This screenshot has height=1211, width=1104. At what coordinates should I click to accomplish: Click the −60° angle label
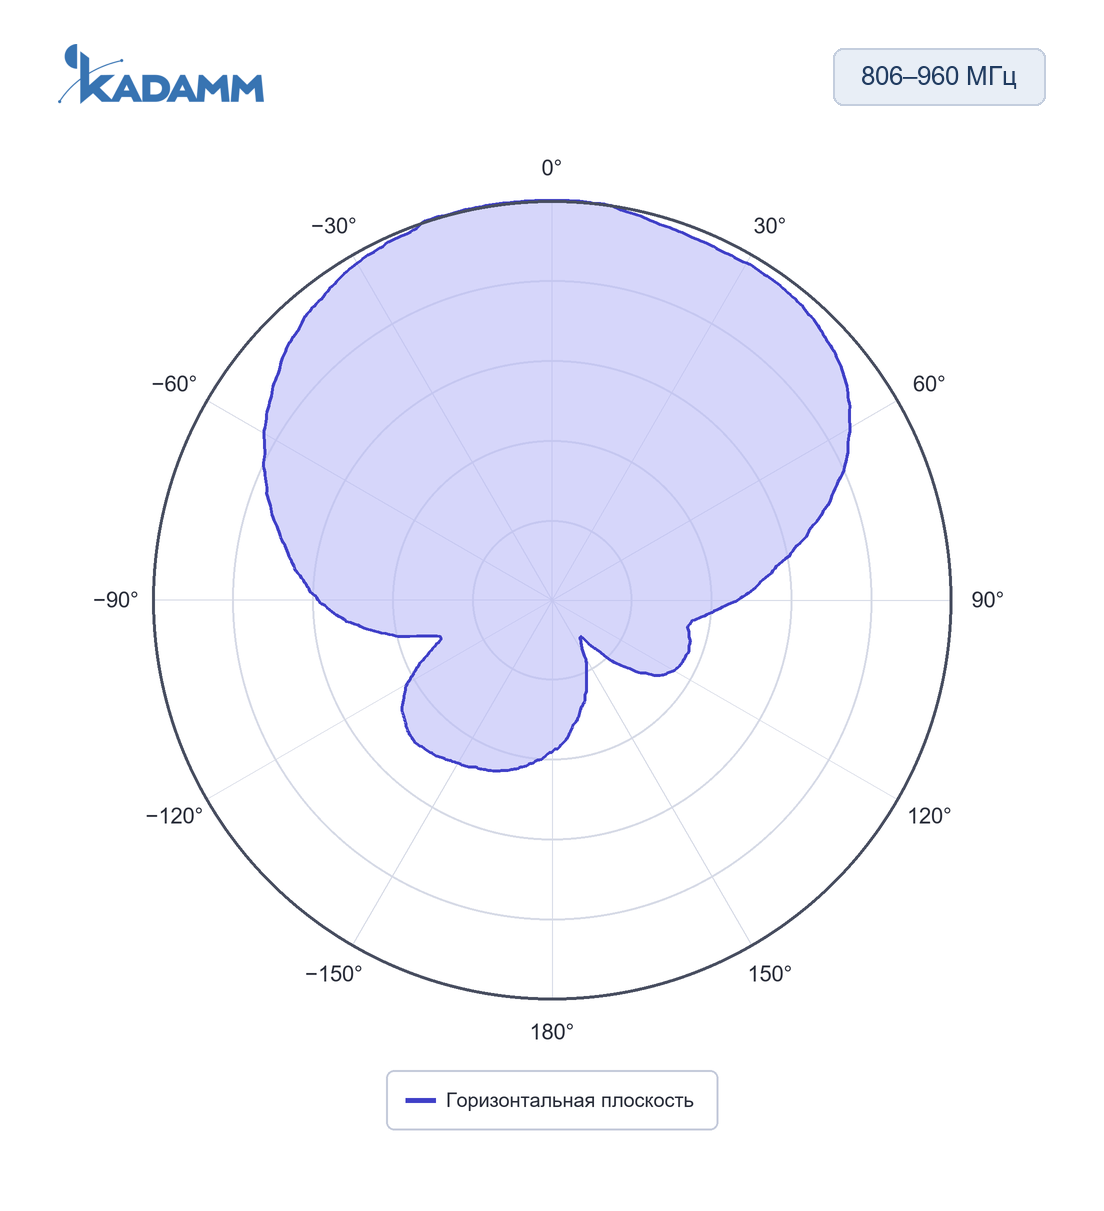point(174,384)
